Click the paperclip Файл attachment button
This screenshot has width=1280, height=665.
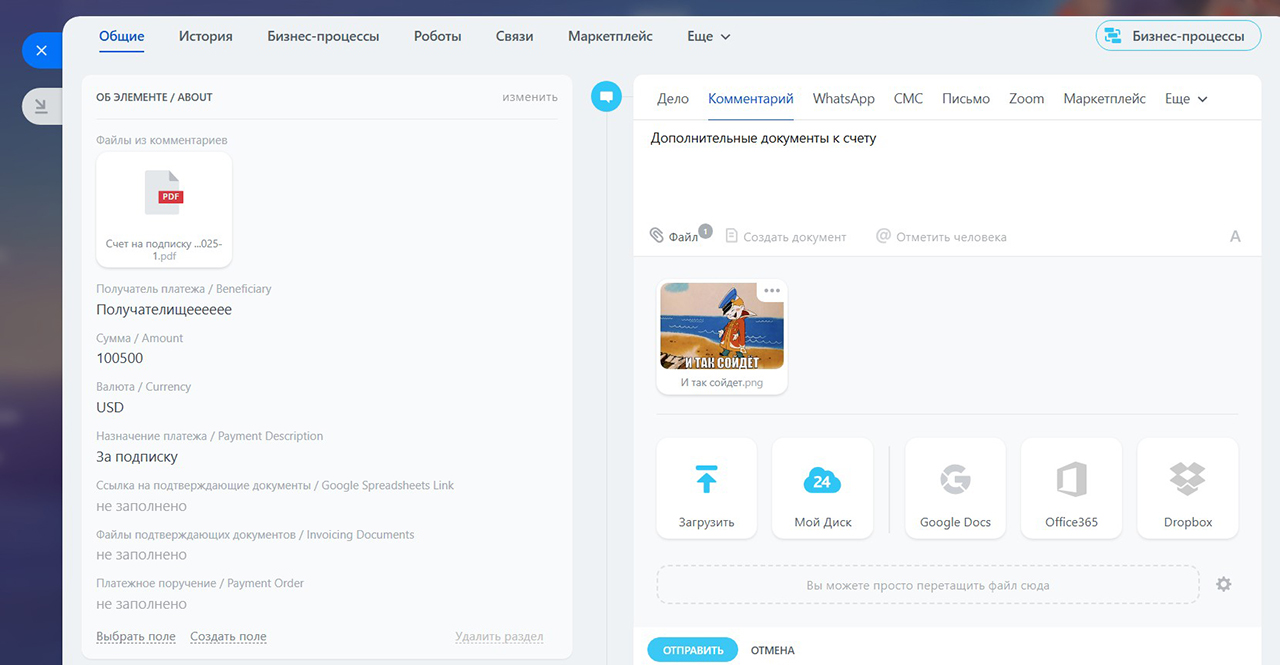pos(674,236)
